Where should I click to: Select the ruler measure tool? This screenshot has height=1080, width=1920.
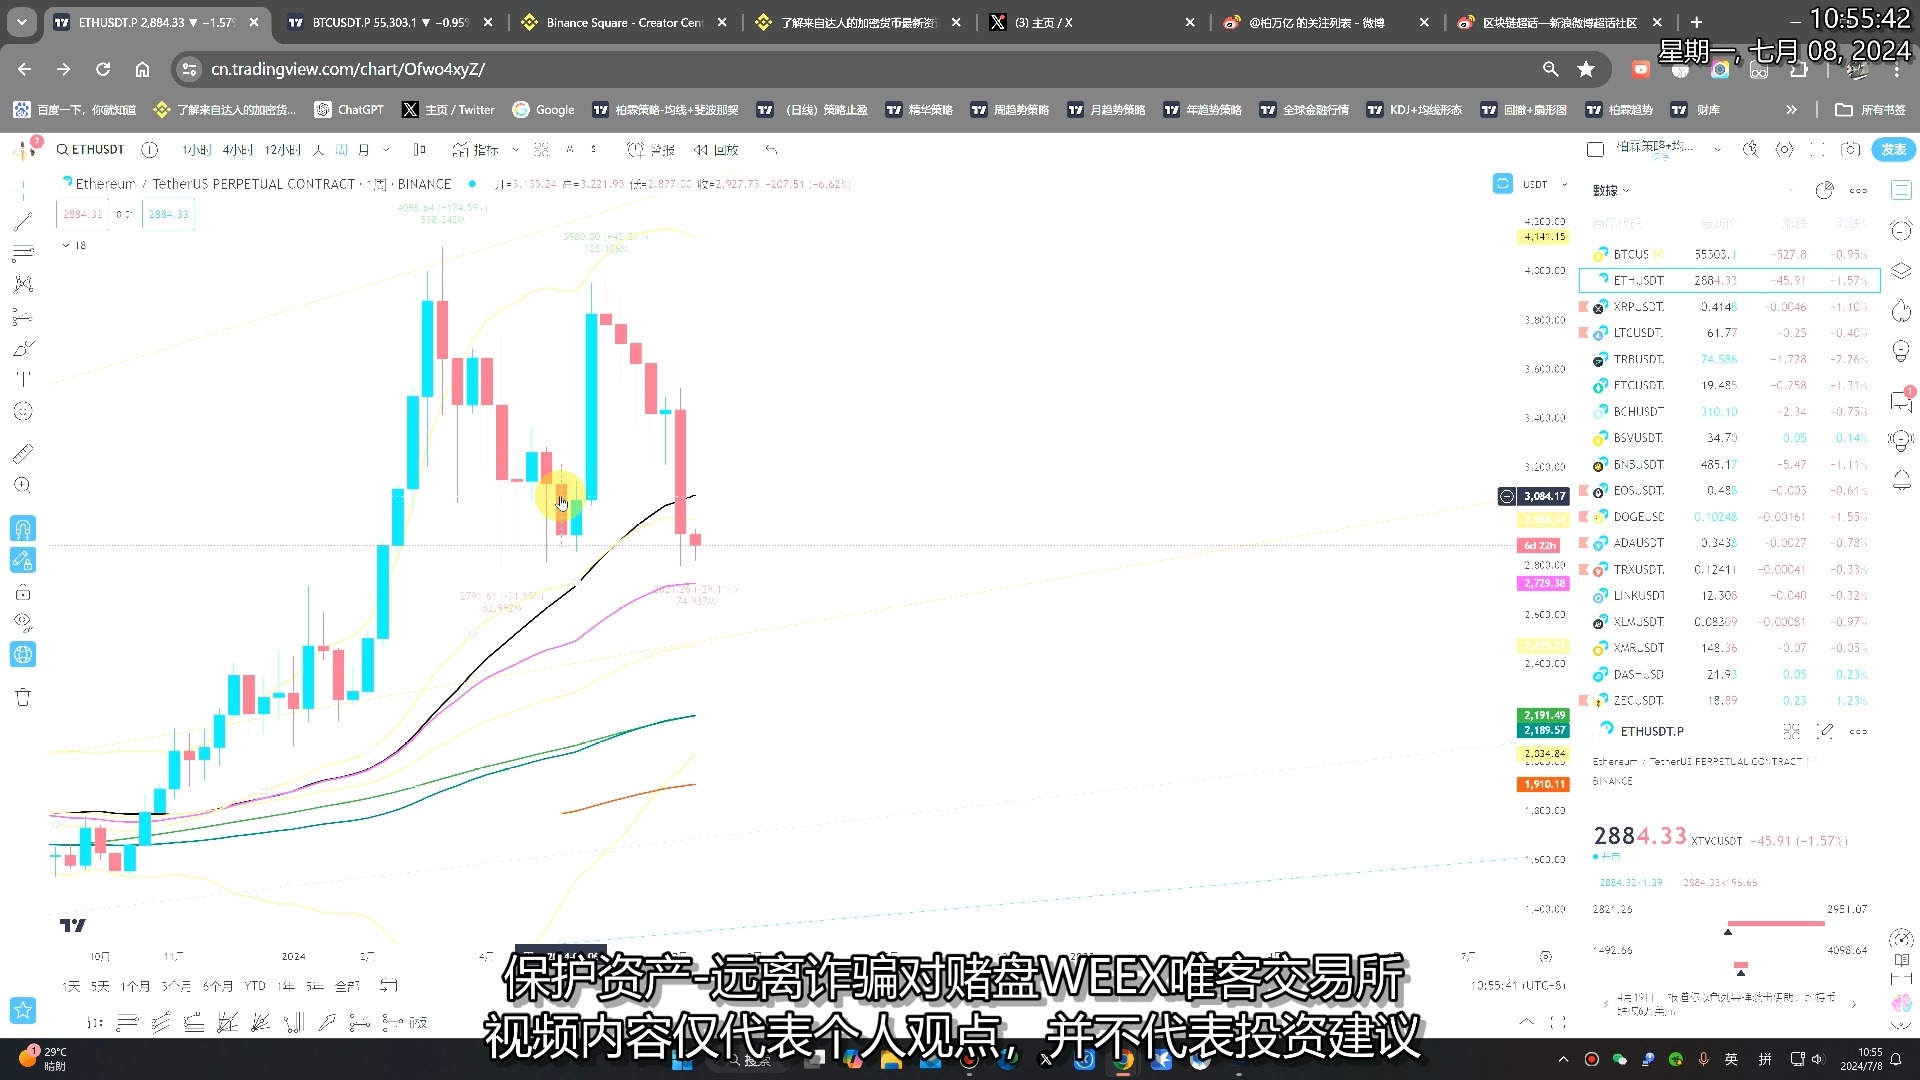pos(22,453)
